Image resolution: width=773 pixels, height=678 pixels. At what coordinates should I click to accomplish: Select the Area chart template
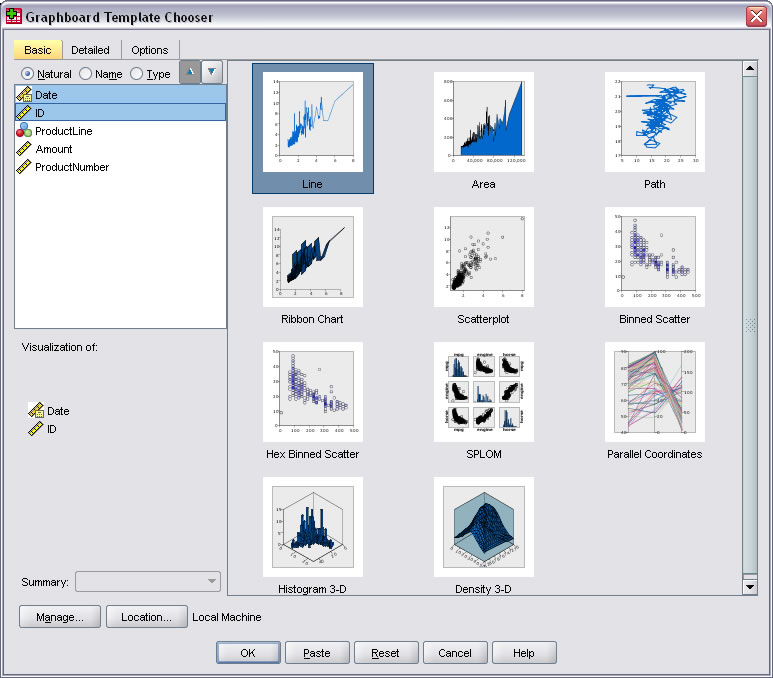tap(483, 123)
